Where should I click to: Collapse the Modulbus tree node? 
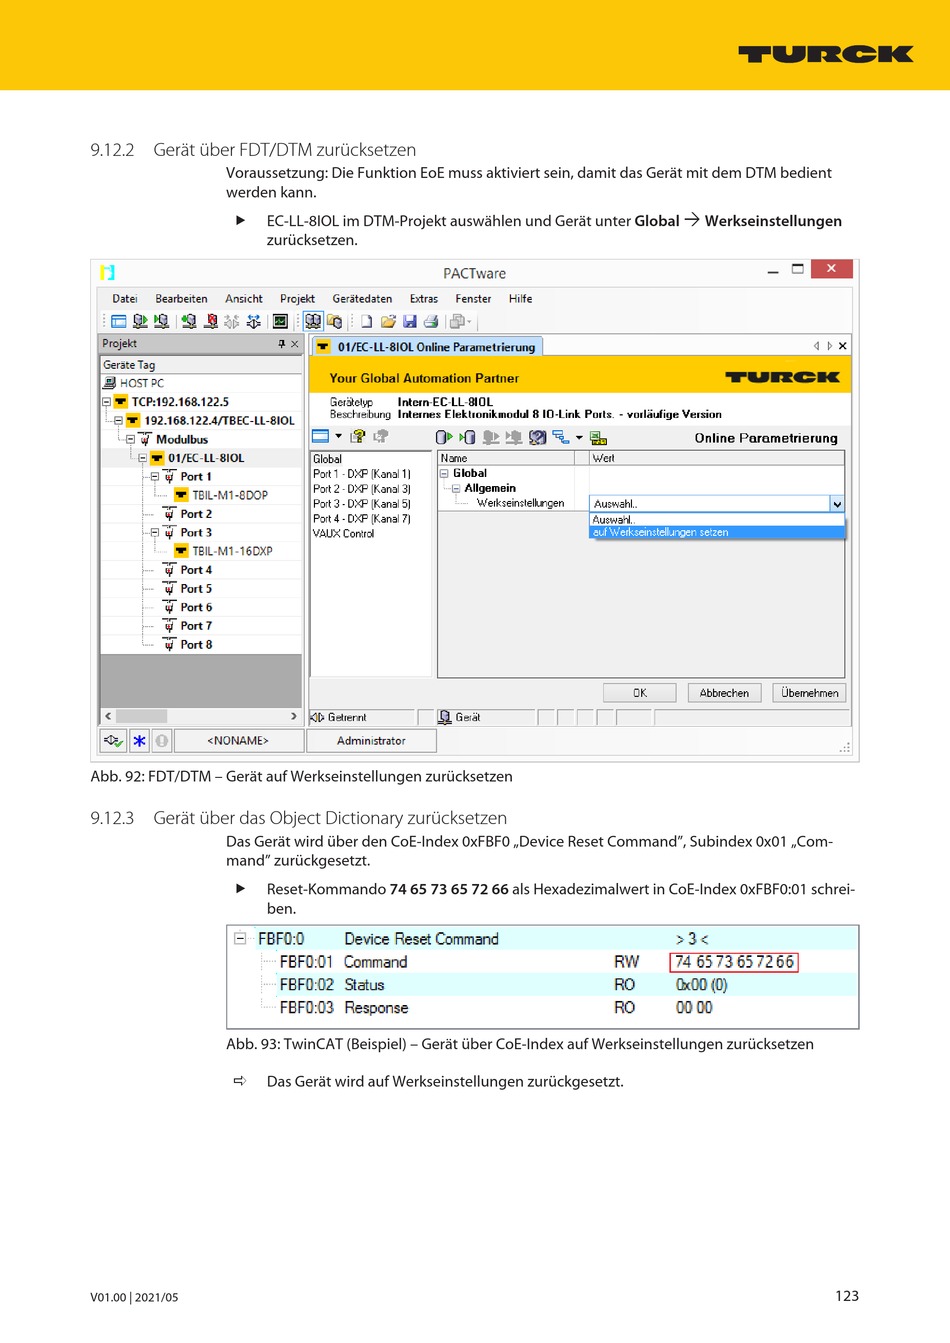[130, 439]
